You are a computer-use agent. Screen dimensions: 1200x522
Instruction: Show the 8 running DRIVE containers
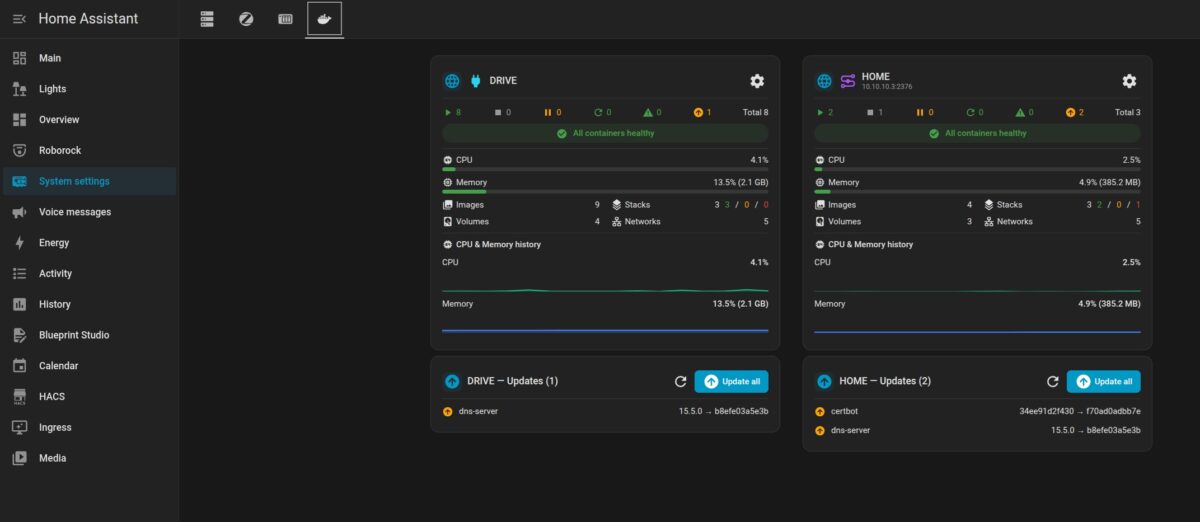tap(452, 112)
